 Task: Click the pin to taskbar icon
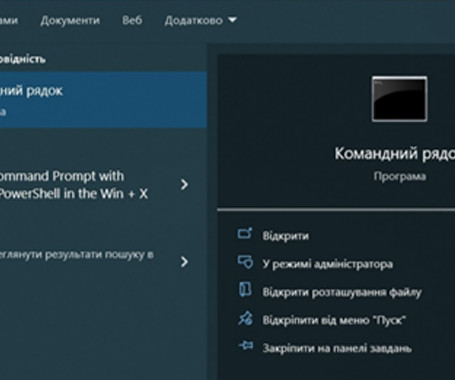click(x=246, y=345)
